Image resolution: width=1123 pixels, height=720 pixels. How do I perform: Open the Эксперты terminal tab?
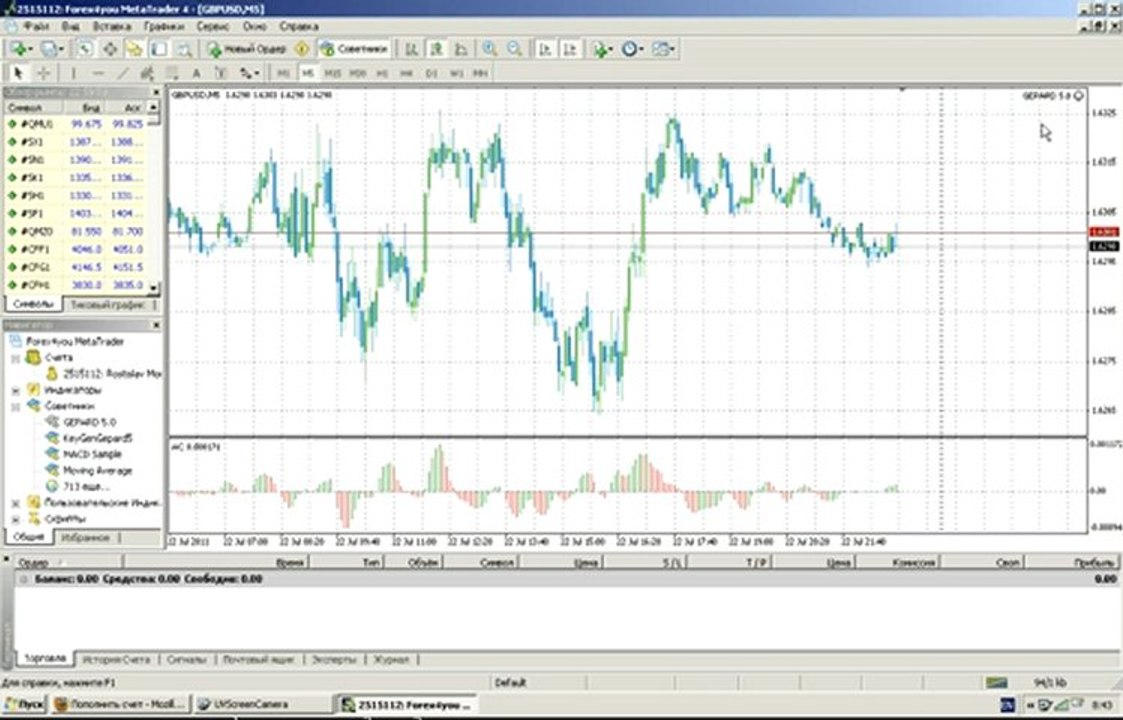pyautogui.click(x=334, y=659)
